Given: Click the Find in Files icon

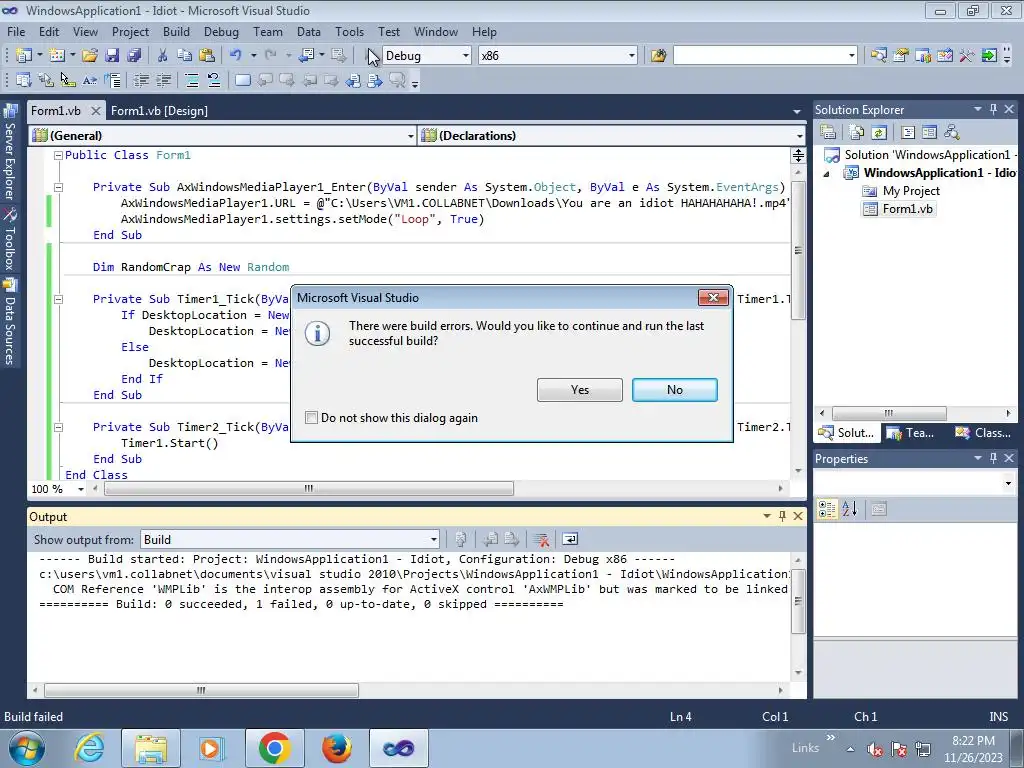Looking at the screenshot, I should coord(658,56).
